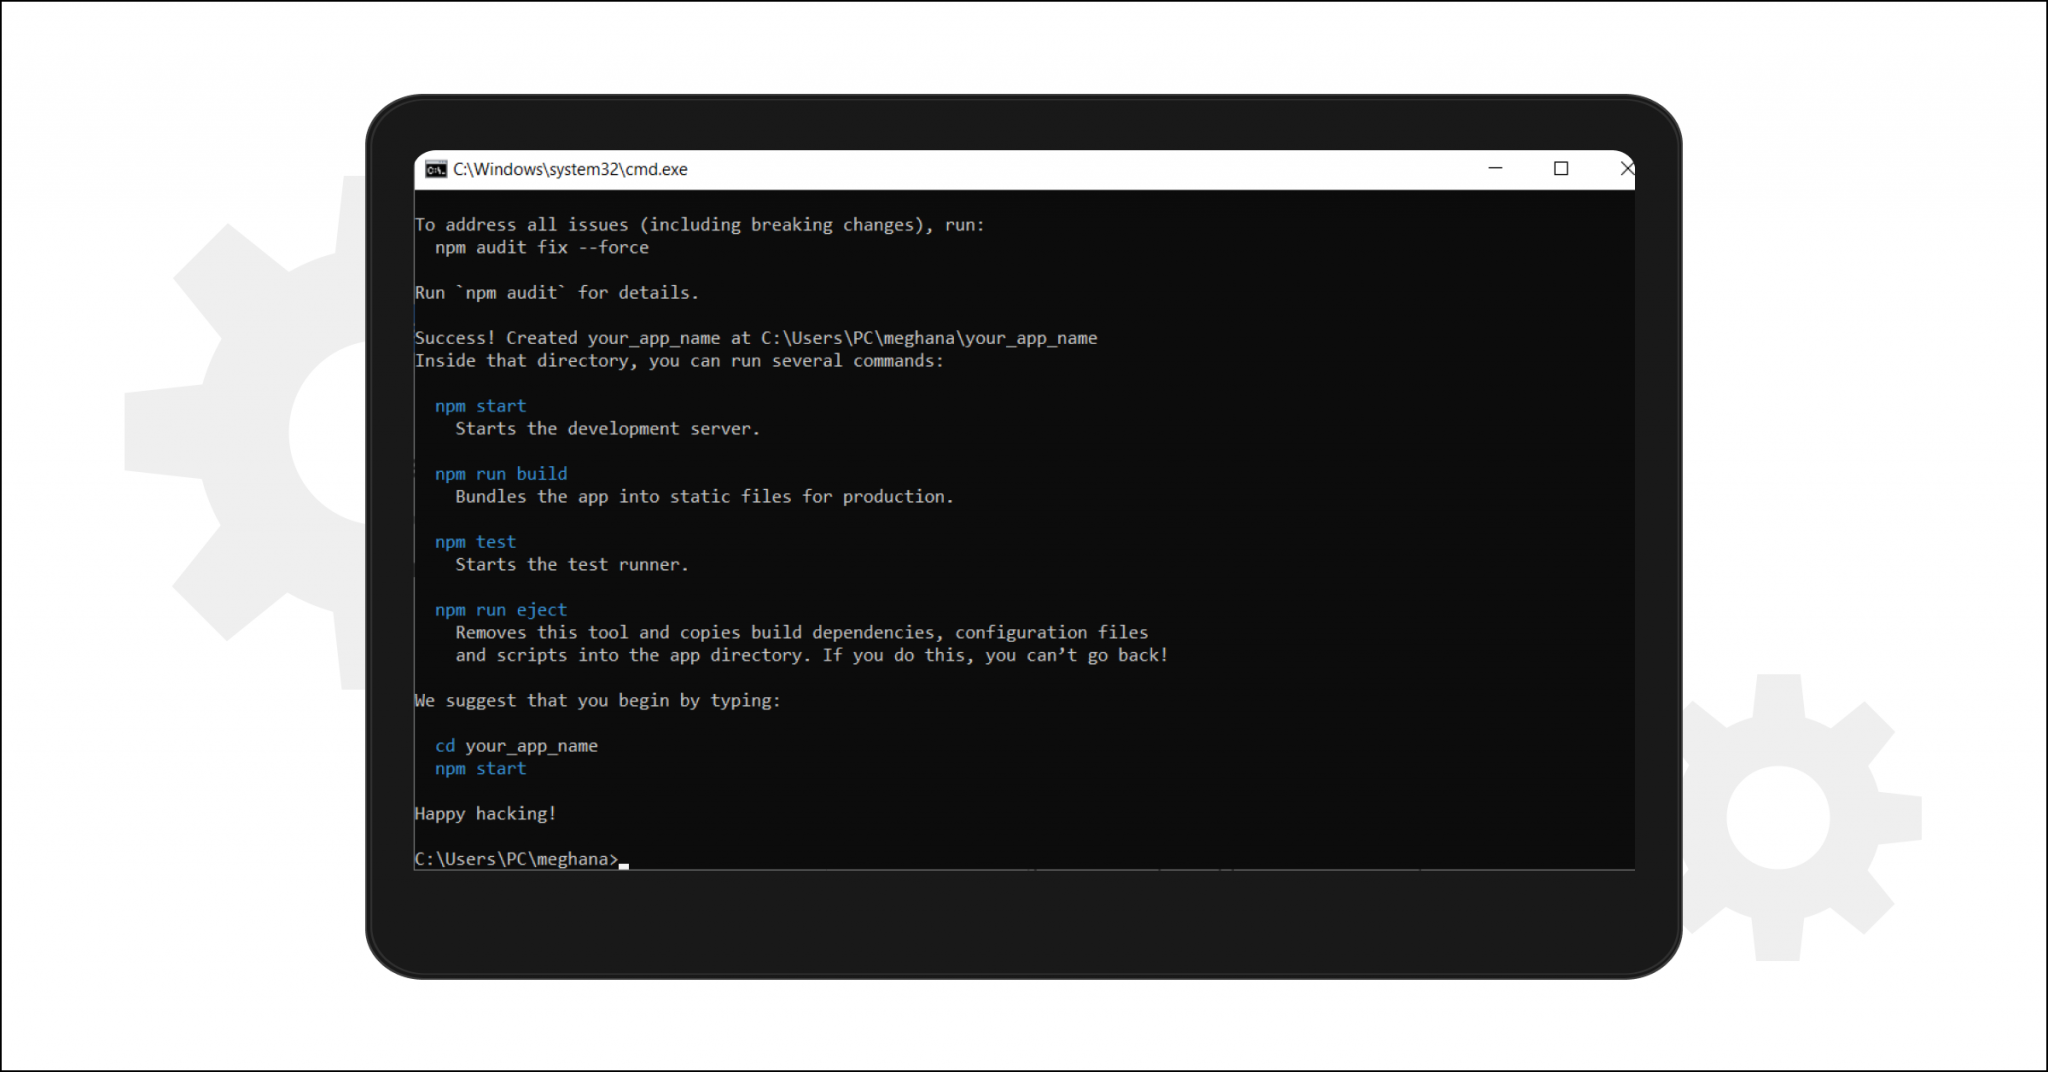This screenshot has height=1072, width=2048.
Task: Click the We suggest that you begin line
Action: coord(597,700)
